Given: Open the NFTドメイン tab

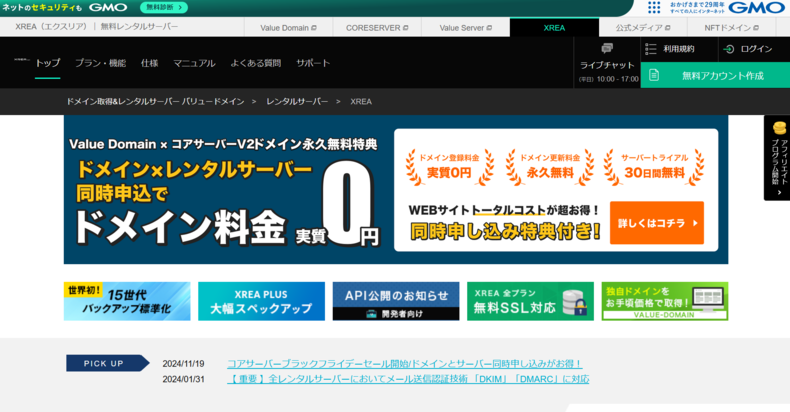Looking at the screenshot, I should (732, 28).
